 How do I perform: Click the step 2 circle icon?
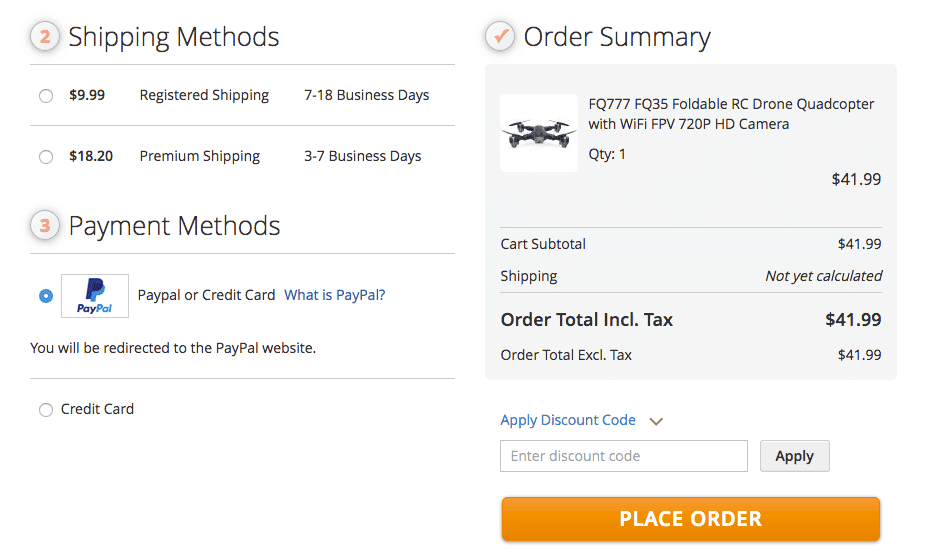click(x=45, y=36)
